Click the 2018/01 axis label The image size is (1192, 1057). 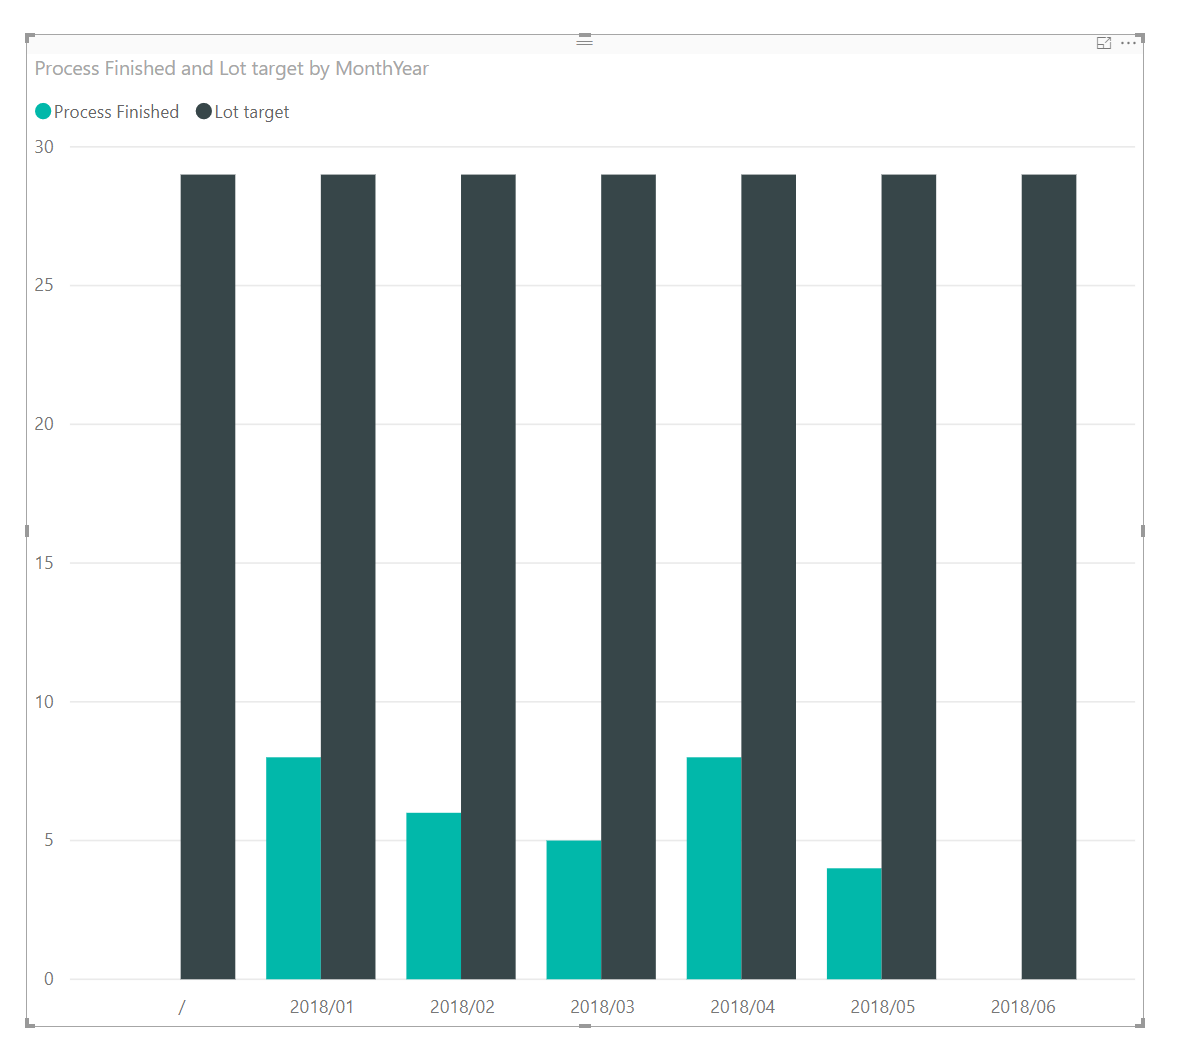click(x=322, y=1007)
